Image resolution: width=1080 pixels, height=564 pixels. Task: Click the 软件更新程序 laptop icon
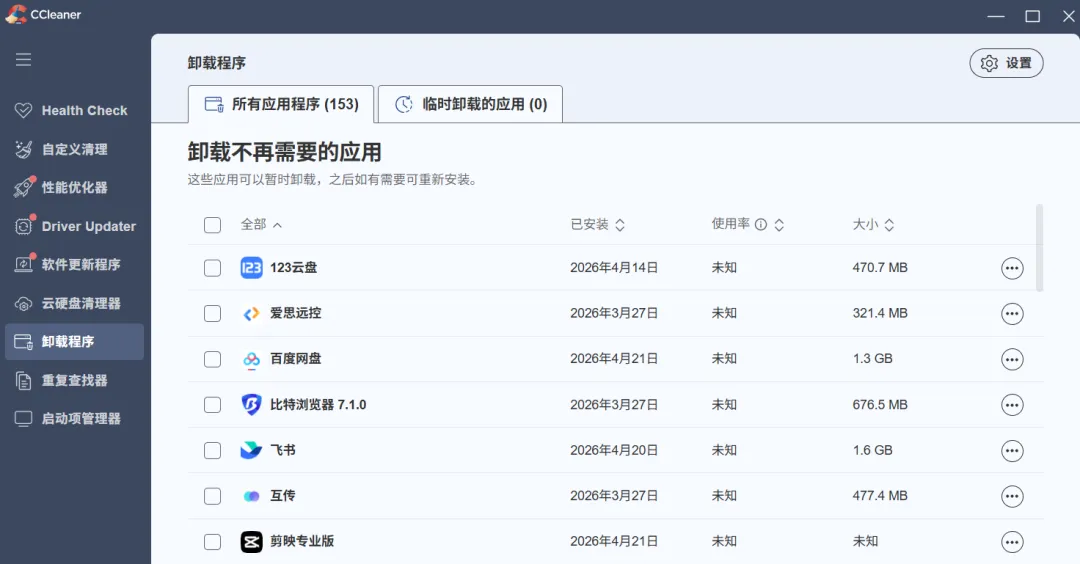[x=24, y=264]
